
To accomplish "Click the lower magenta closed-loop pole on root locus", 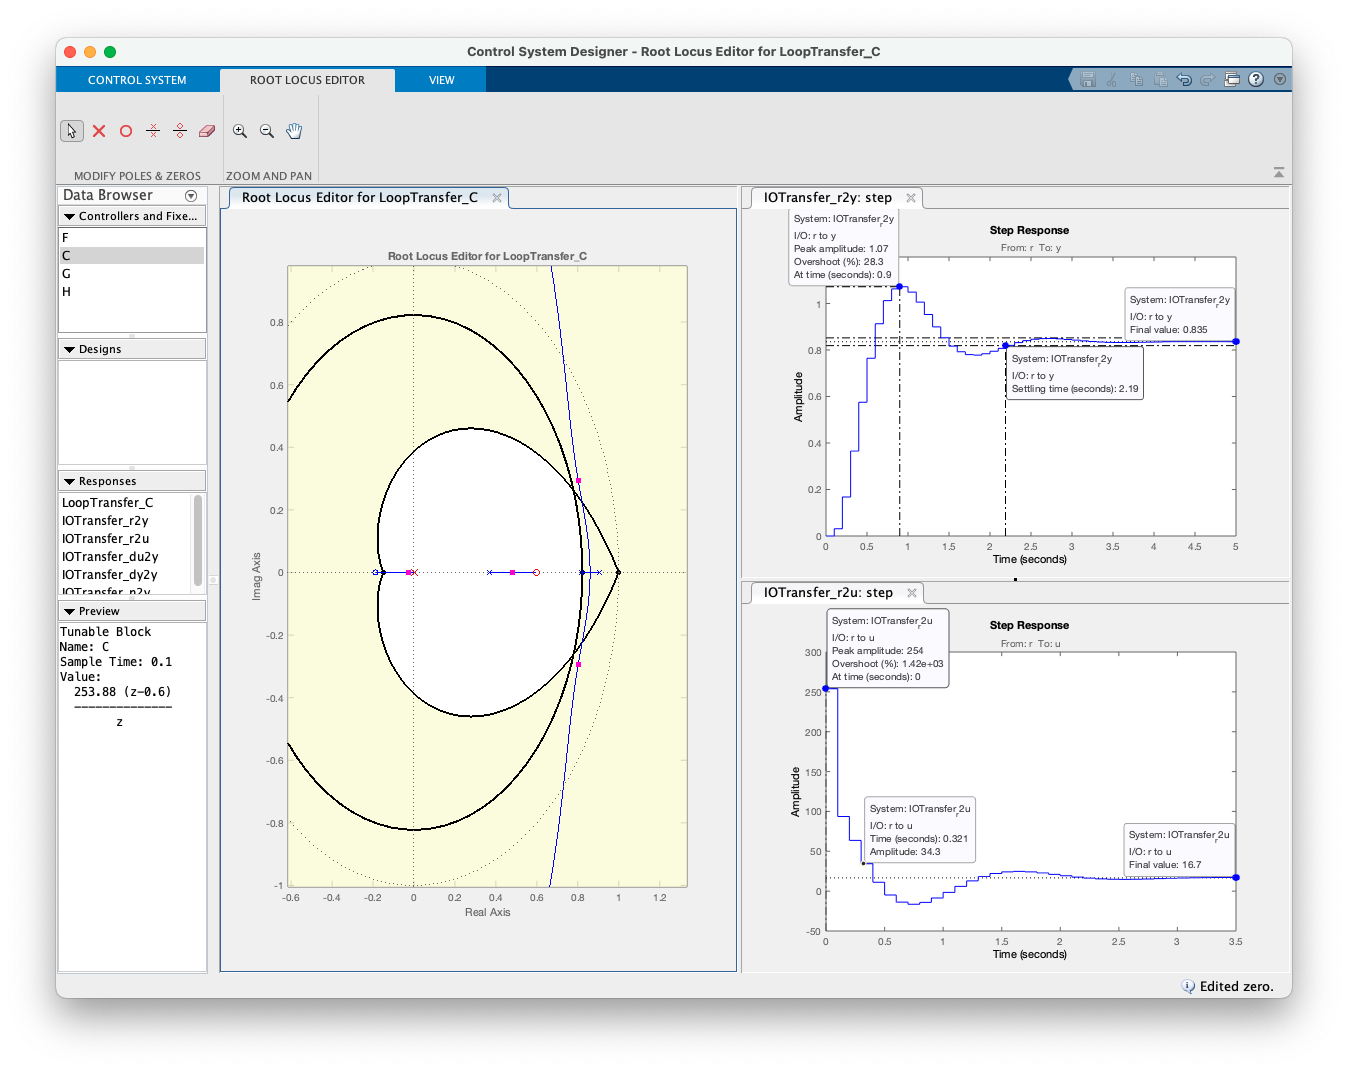I will point(578,664).
